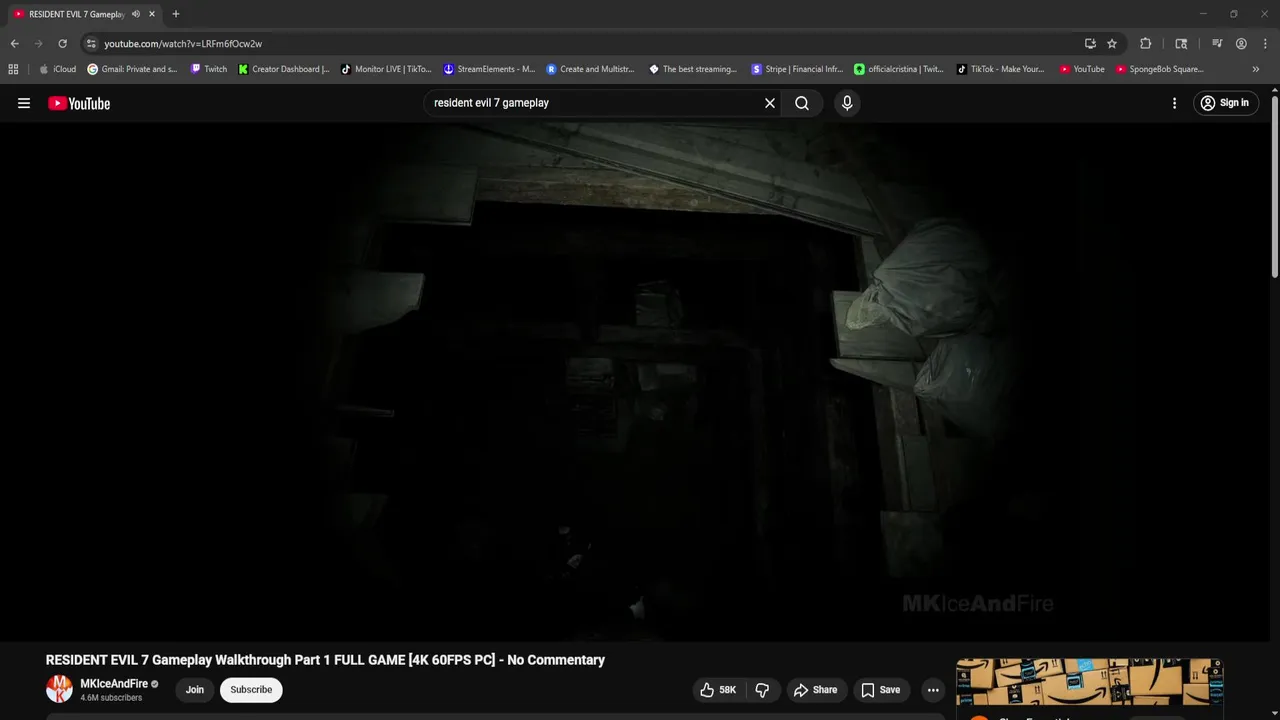Join the MKIceAndFire channel membership
1280x720 pixels.
point(195,690)
